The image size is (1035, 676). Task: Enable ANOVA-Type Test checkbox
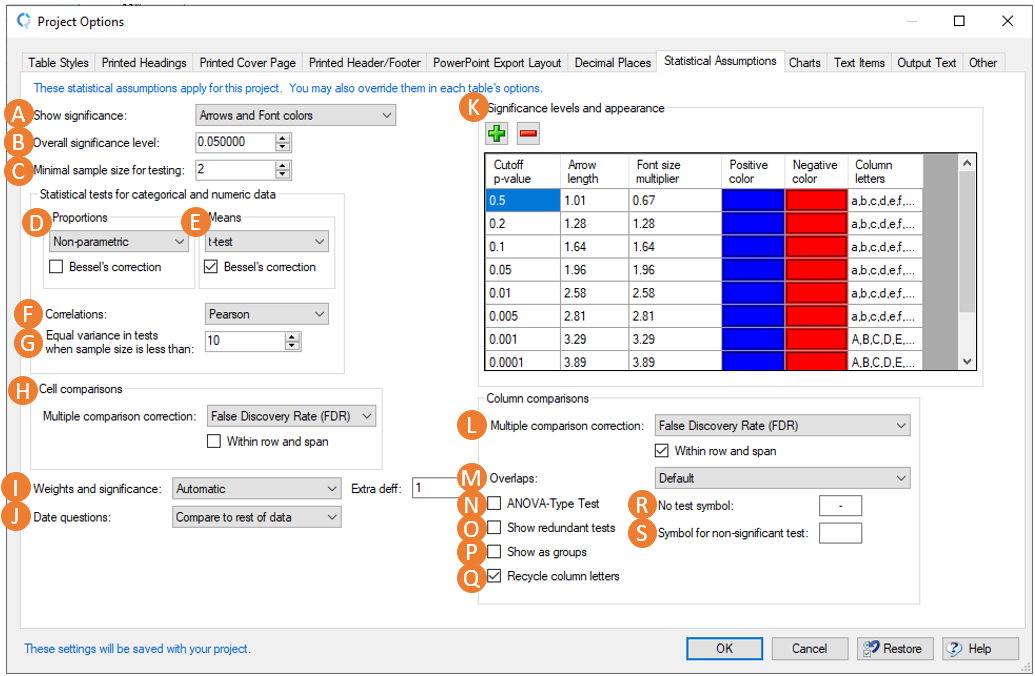pos(494,504)
